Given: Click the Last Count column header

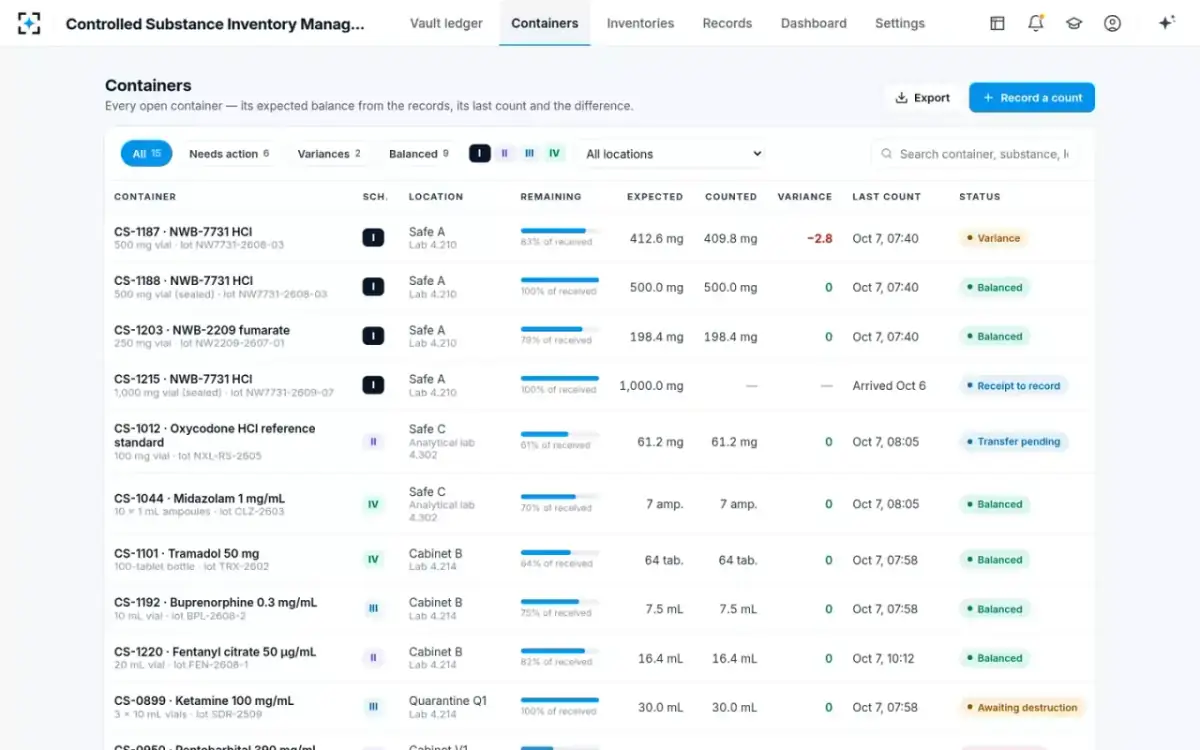Looking at the screenshot, I should click(x=886, y=197).
